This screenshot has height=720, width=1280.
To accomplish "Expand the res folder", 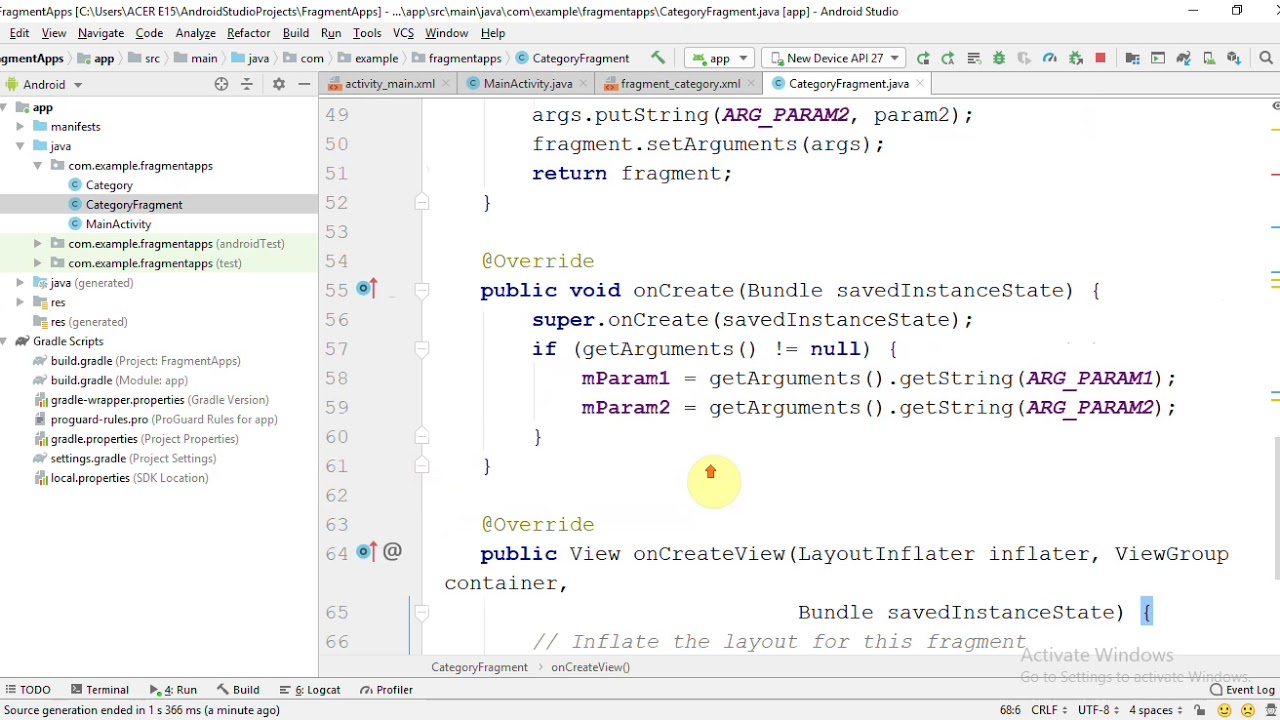I will 20,302.
